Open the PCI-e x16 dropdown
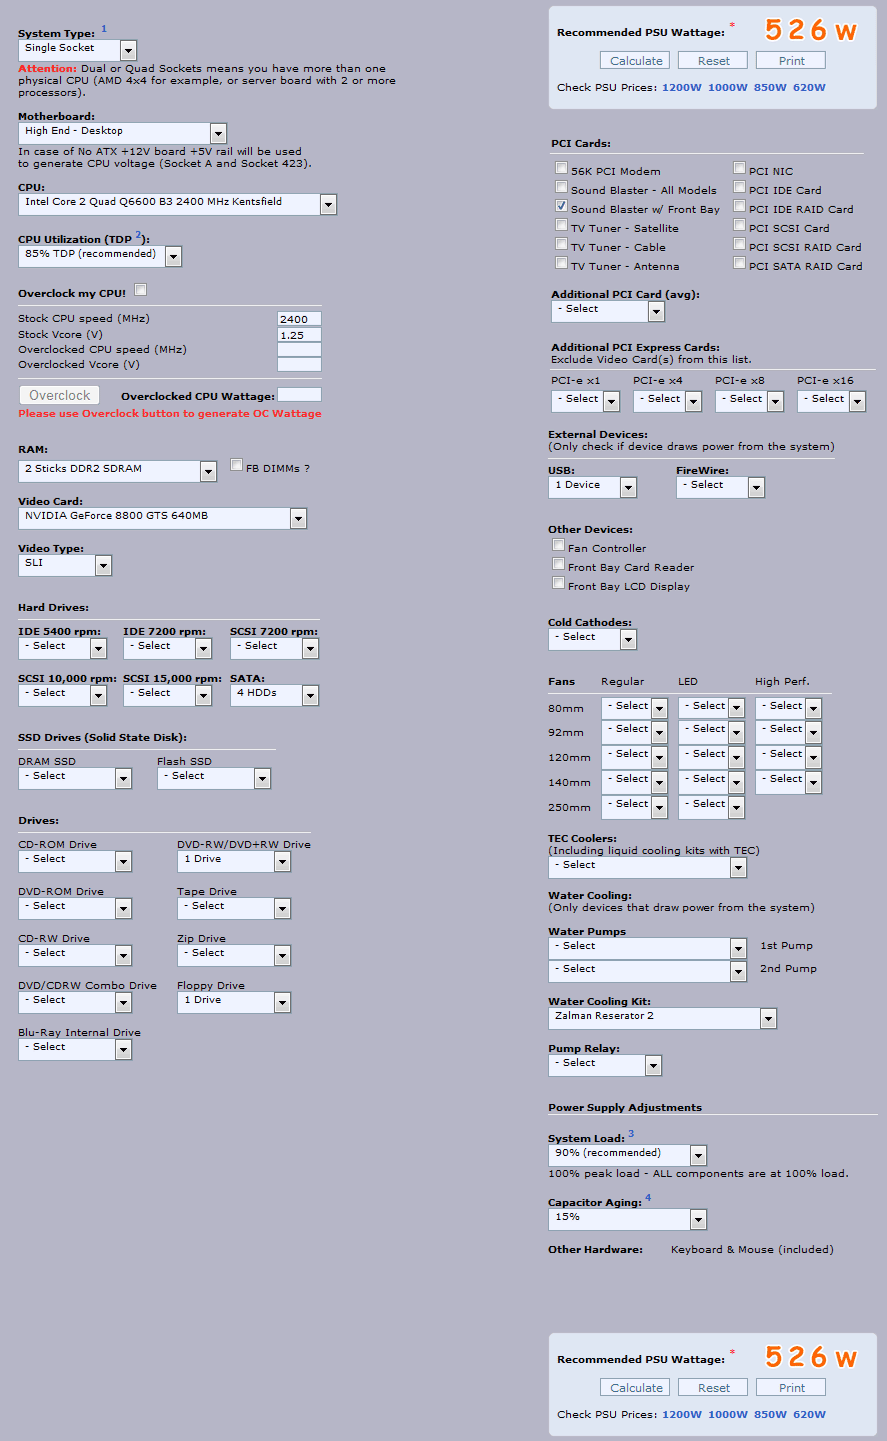The height and width of the screenshot is (1441, 887). click(x=831, y=401)
